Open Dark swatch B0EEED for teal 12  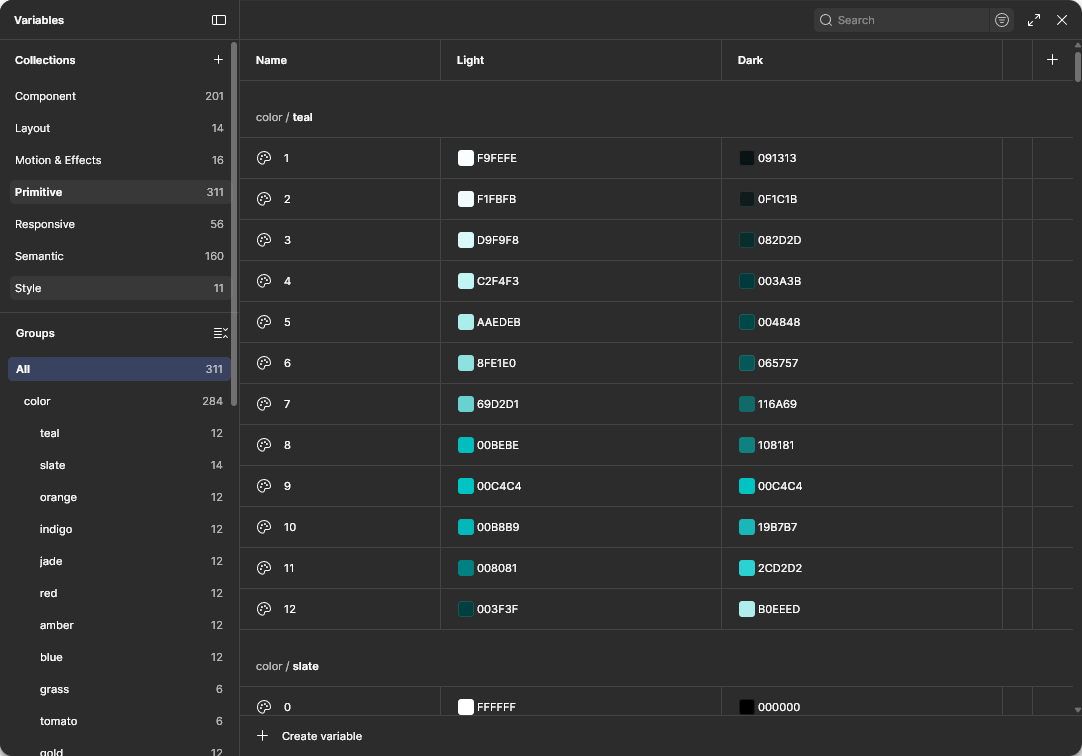tap(747, 609)
